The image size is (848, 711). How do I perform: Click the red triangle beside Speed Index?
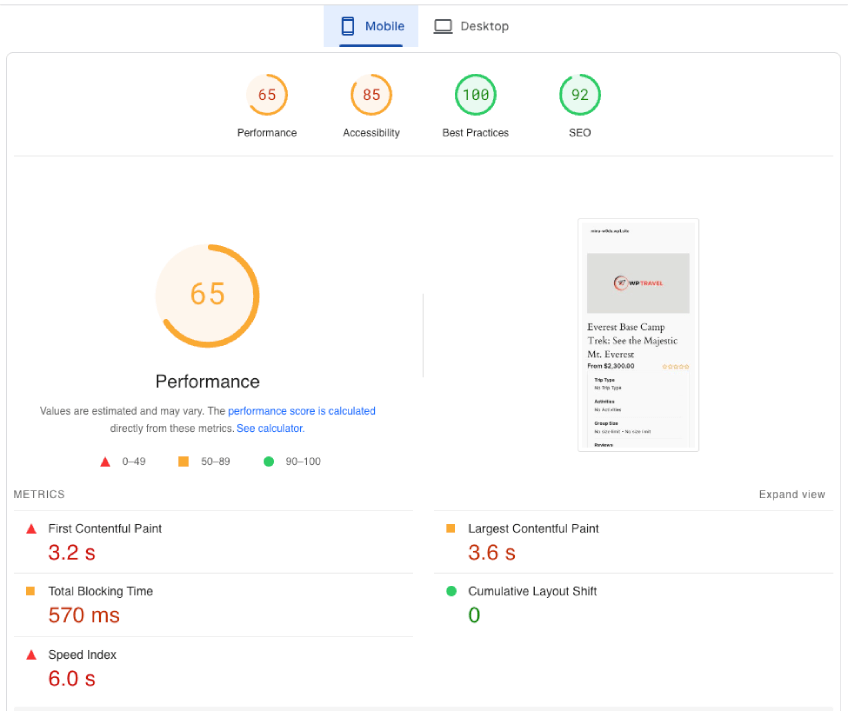point(31,655)
